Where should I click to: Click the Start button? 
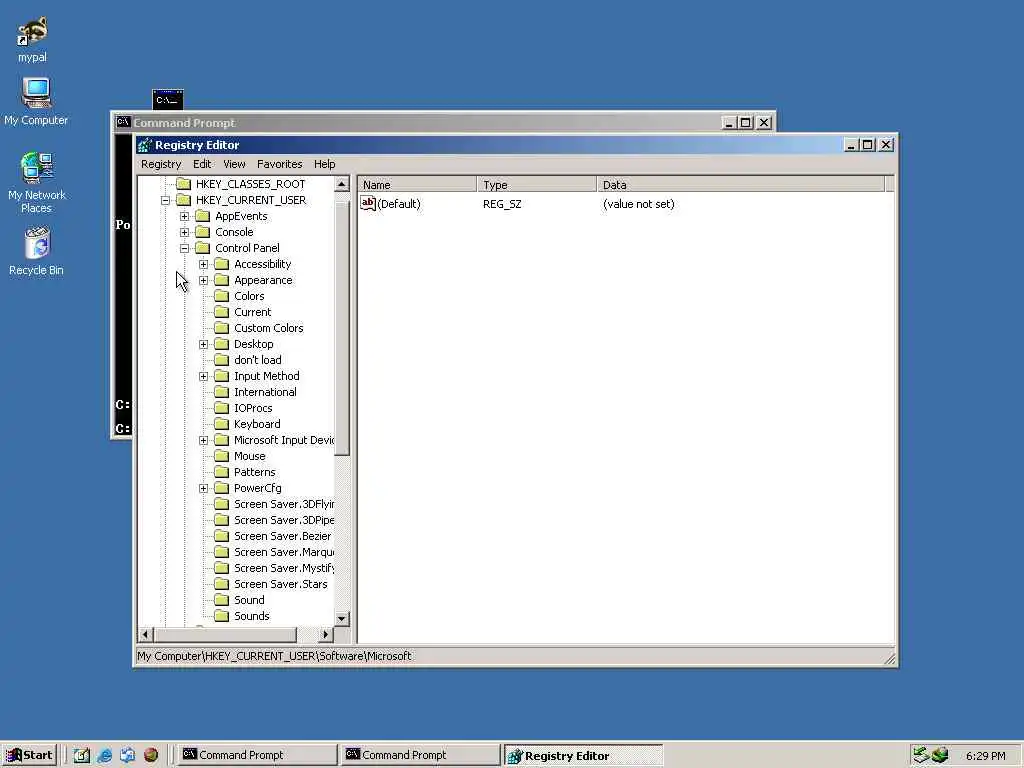pos(29,755)
